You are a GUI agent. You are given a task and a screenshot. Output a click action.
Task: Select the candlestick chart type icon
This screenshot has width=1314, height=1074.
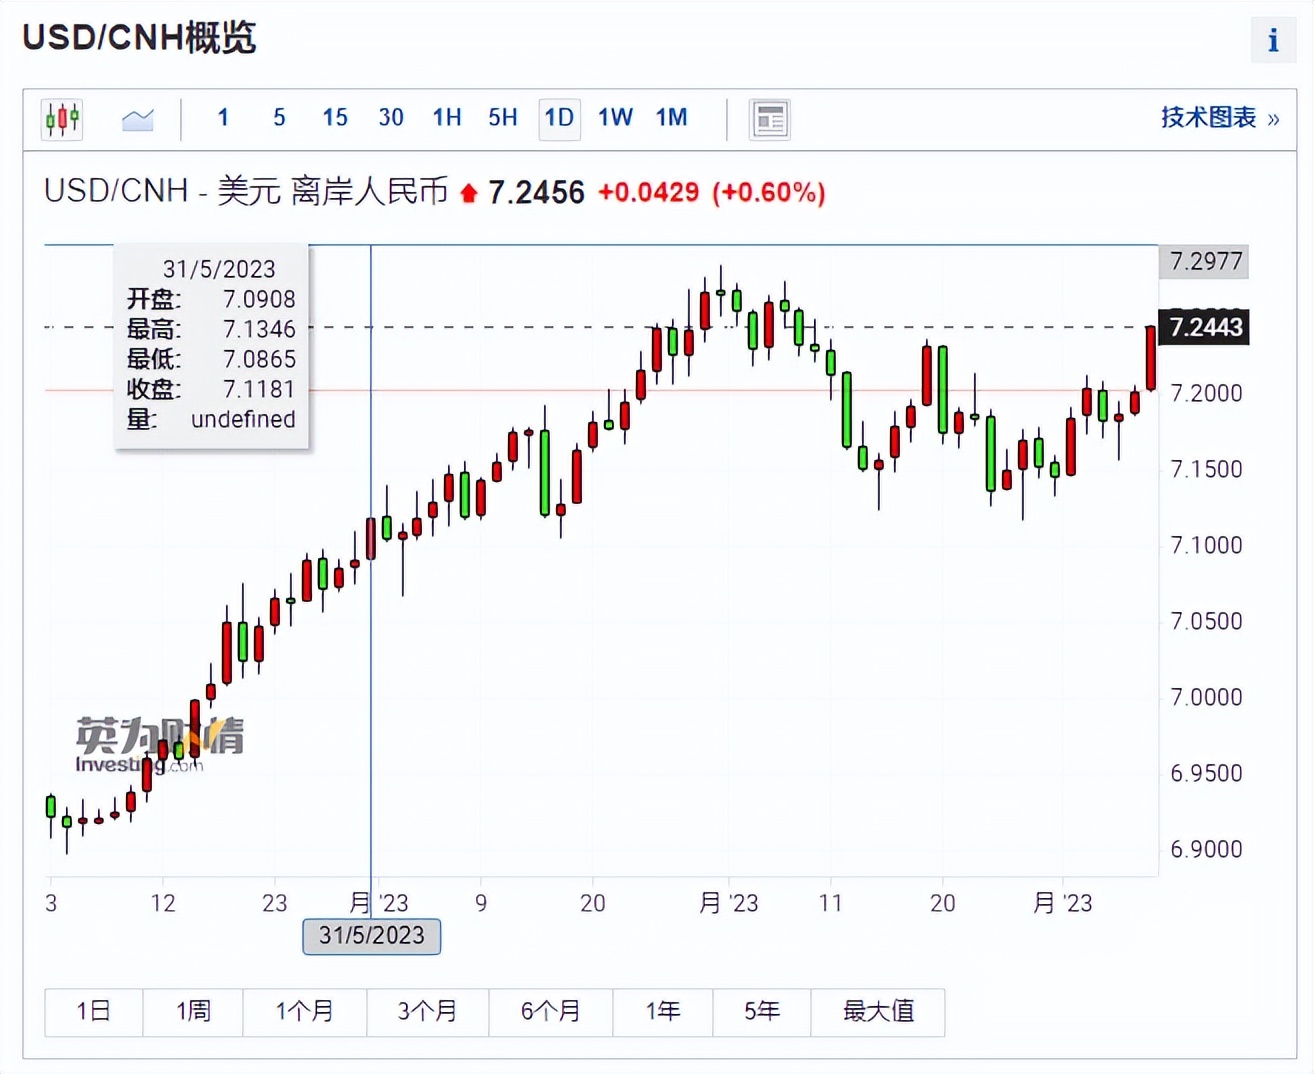pyautogui.click(x=62, y=119)
